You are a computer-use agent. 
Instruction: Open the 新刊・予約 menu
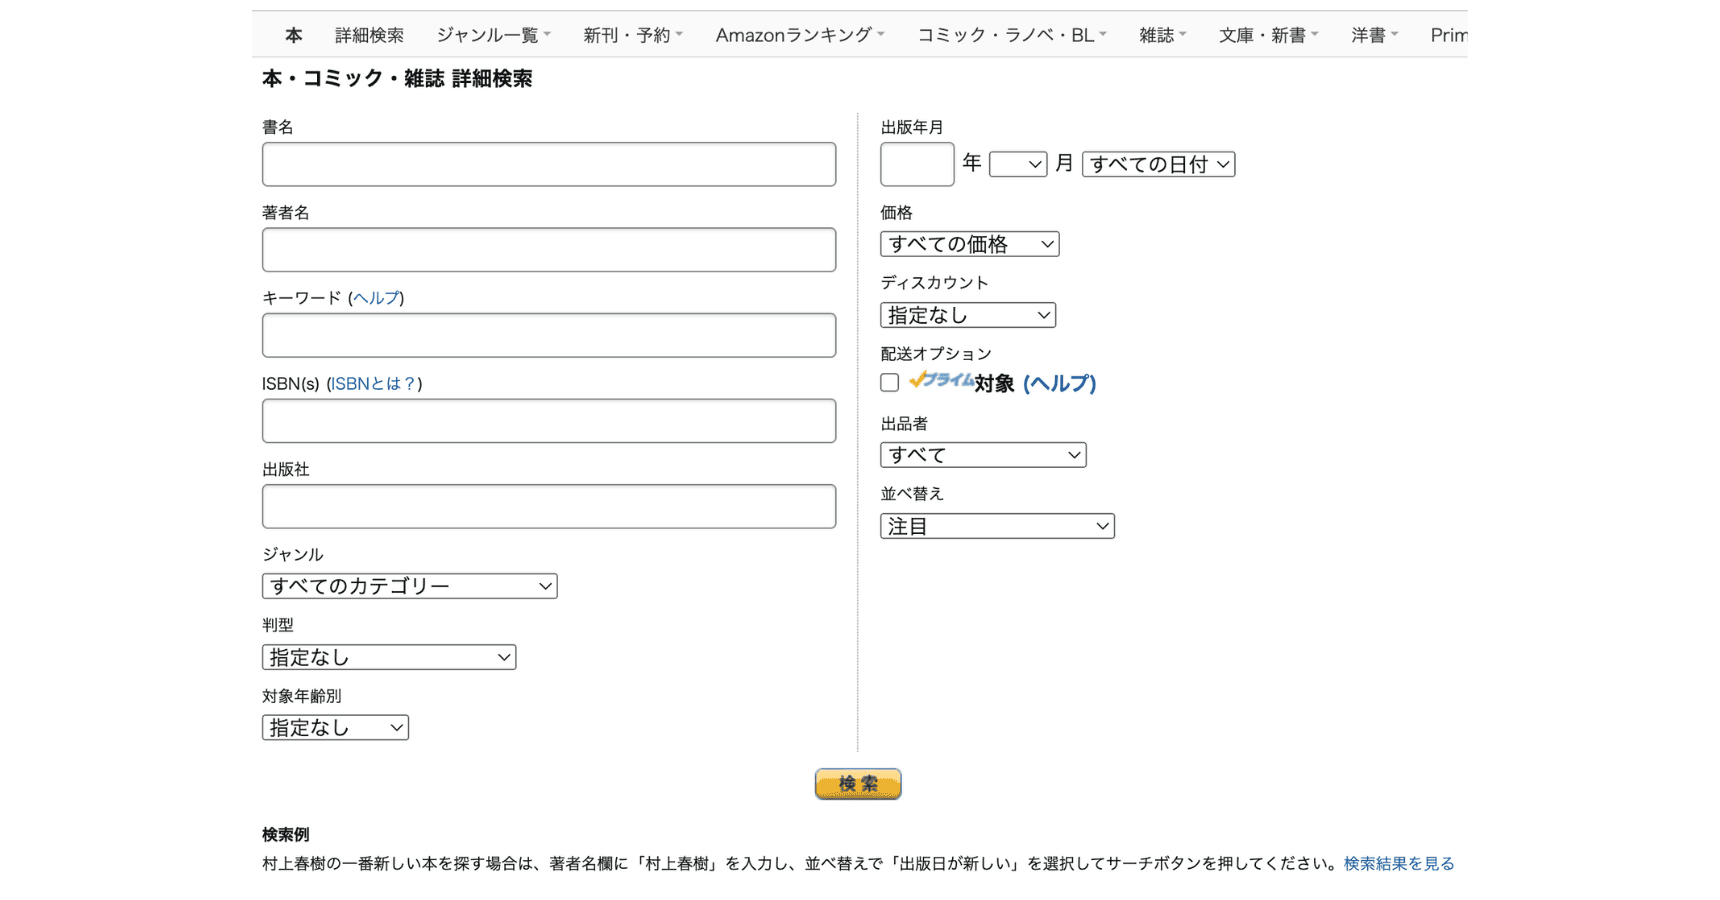(627, 34)
